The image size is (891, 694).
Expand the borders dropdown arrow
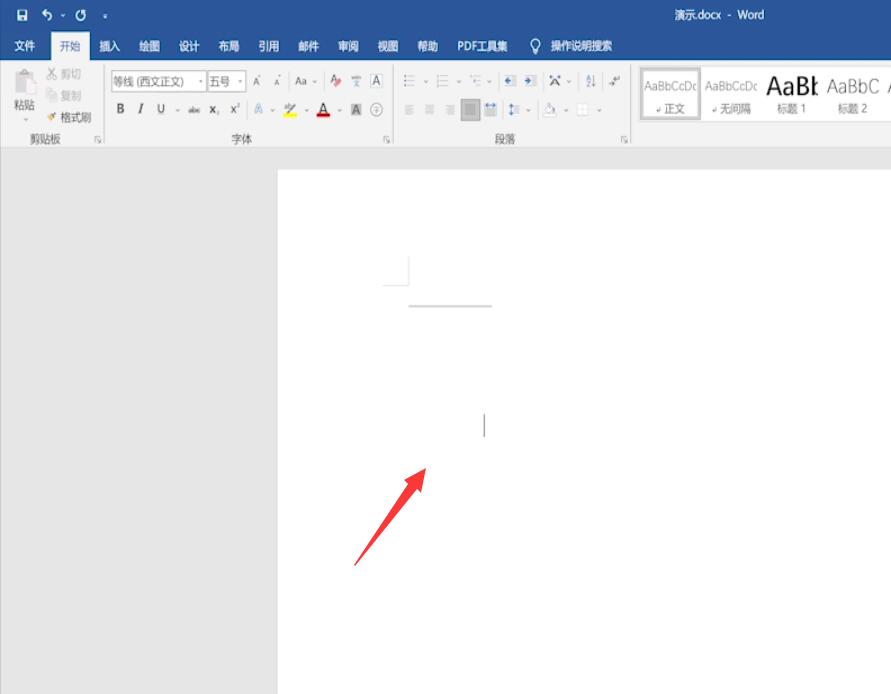(599, 110)
